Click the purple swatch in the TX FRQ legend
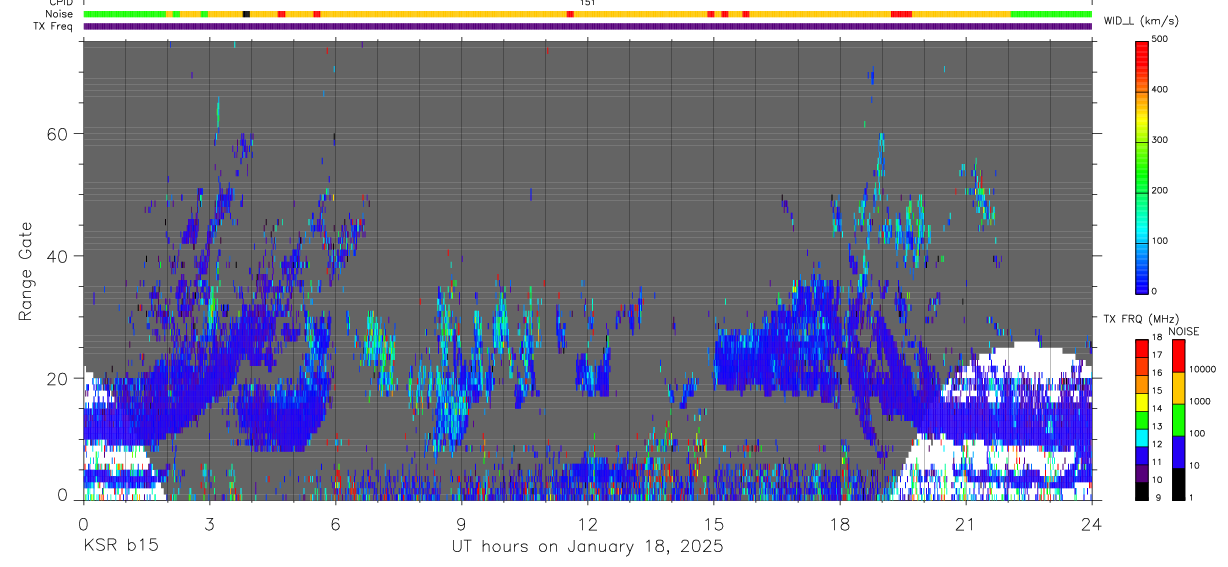1228x567 pixels. click(x=1141, y=474)
